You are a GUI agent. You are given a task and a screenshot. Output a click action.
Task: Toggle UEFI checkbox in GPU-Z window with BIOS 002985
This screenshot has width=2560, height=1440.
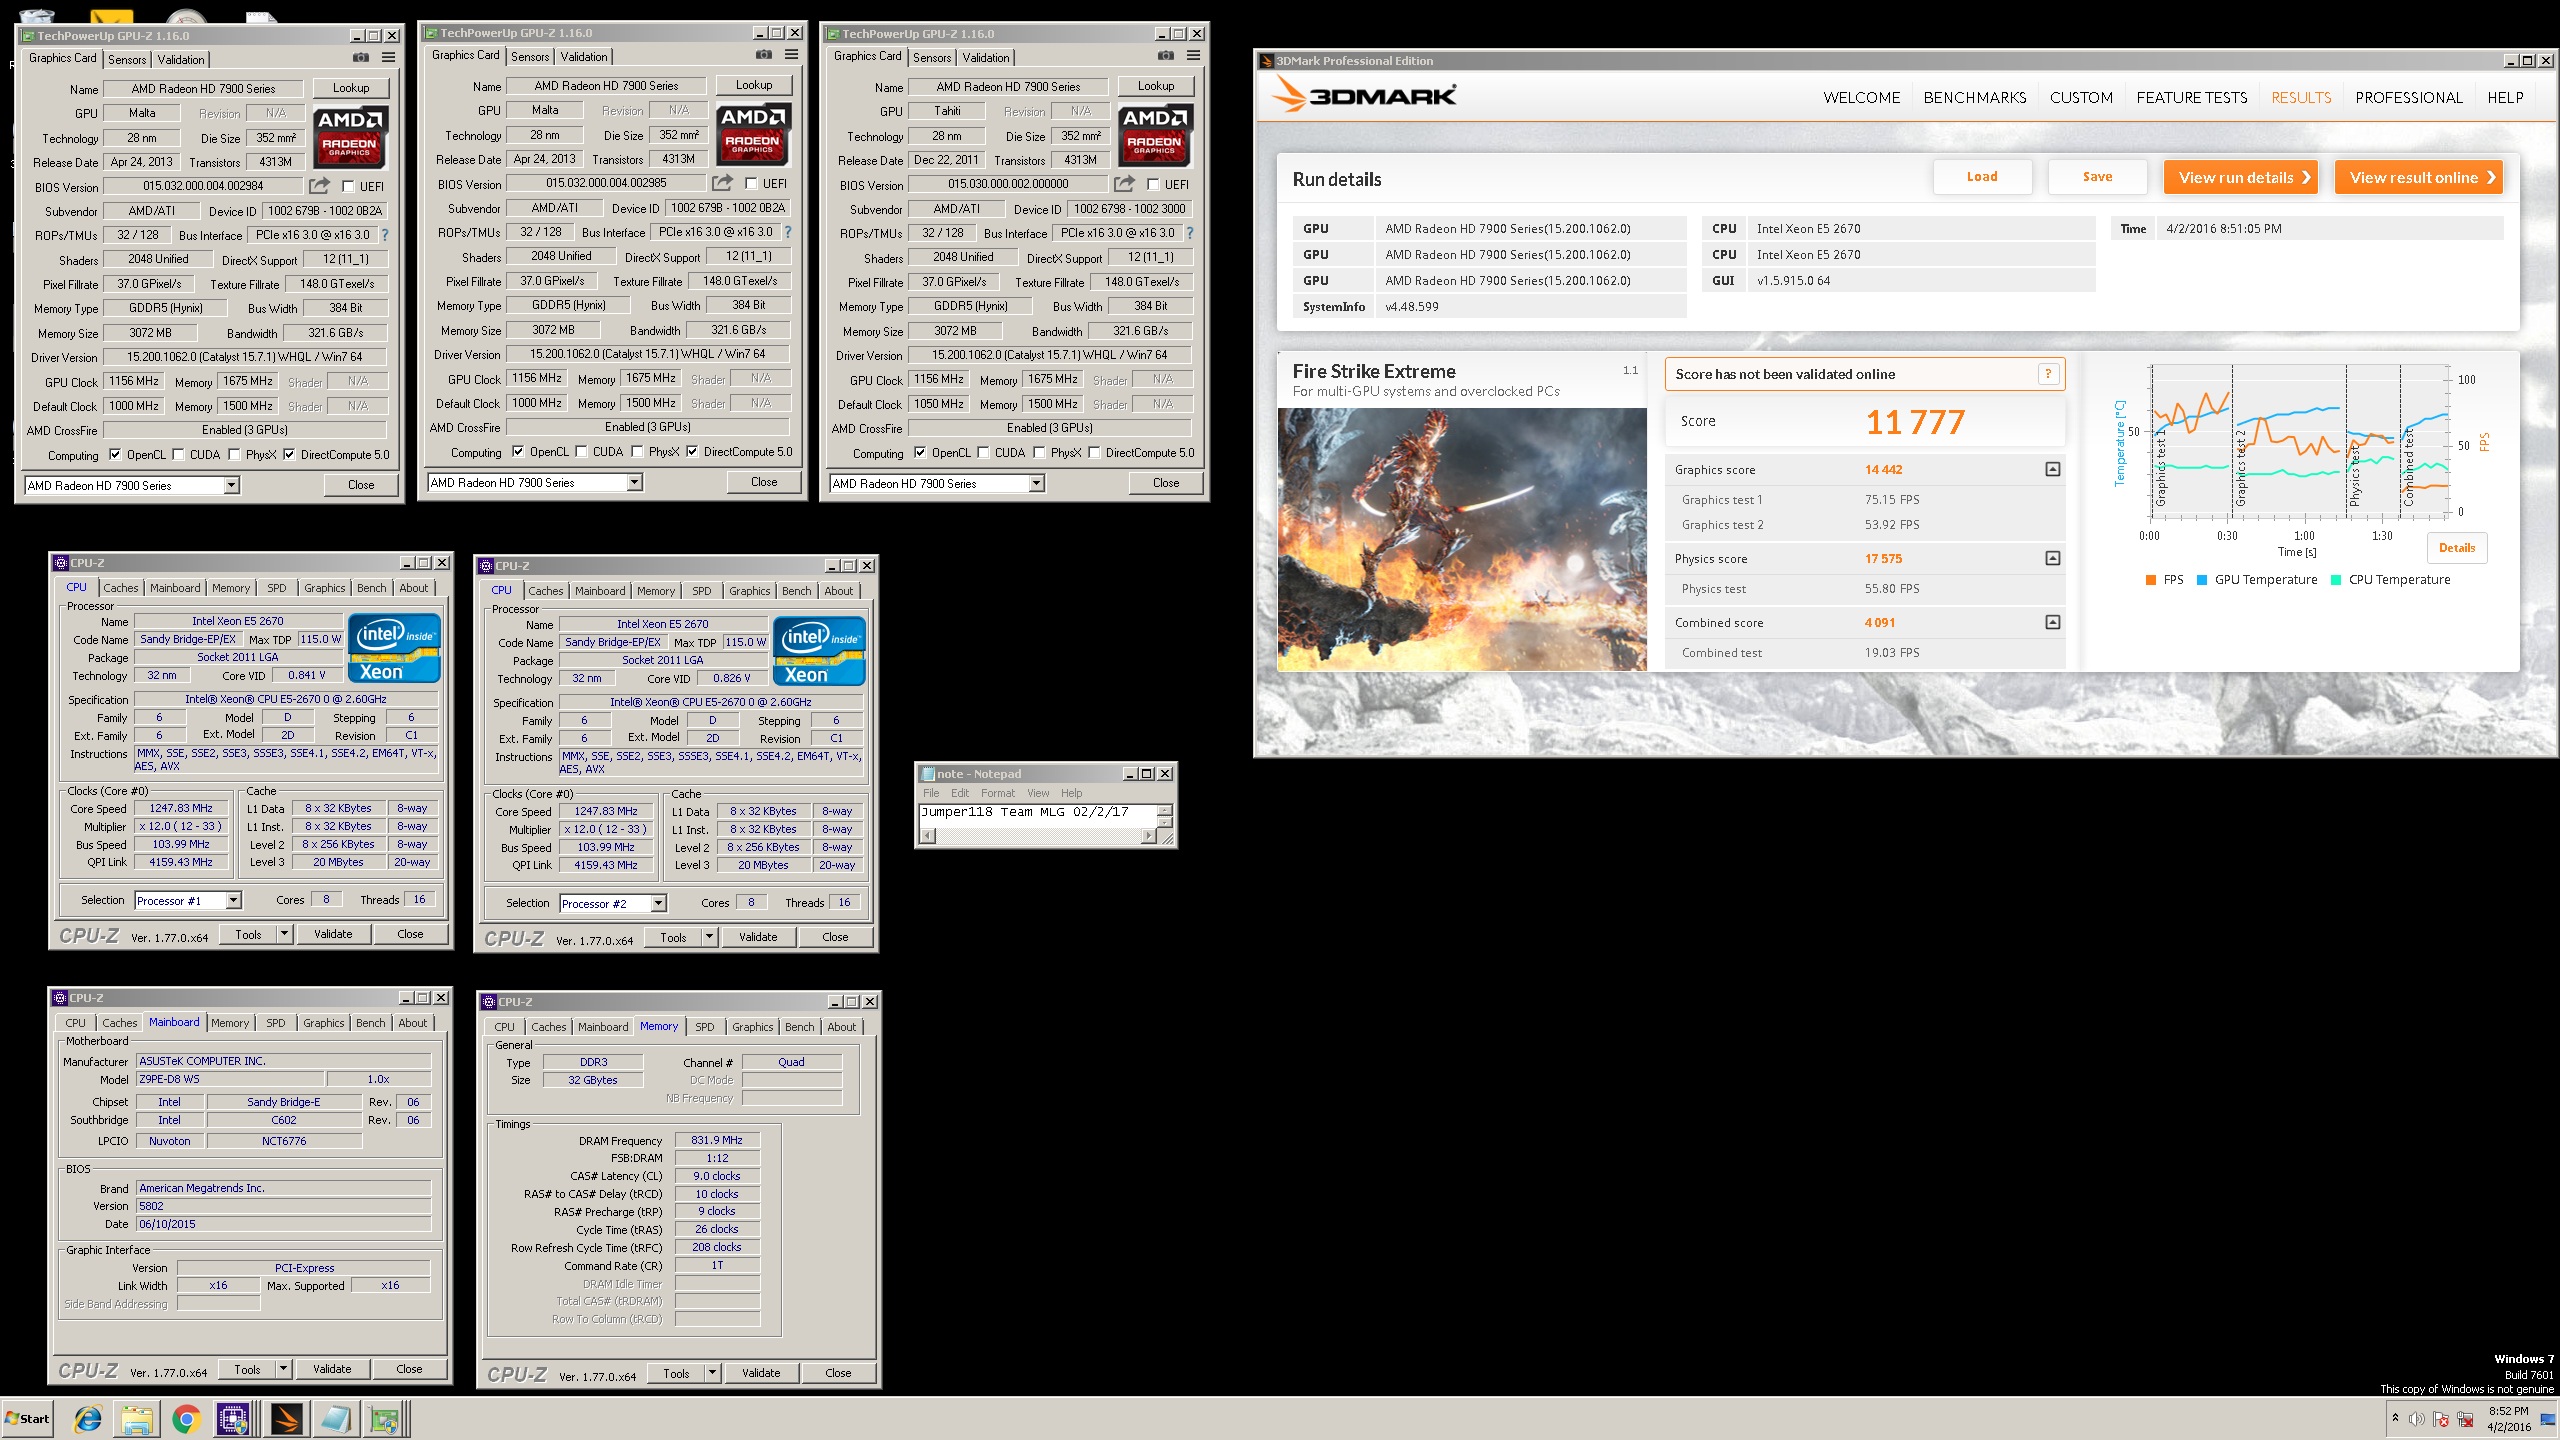(x=751, y=183)
